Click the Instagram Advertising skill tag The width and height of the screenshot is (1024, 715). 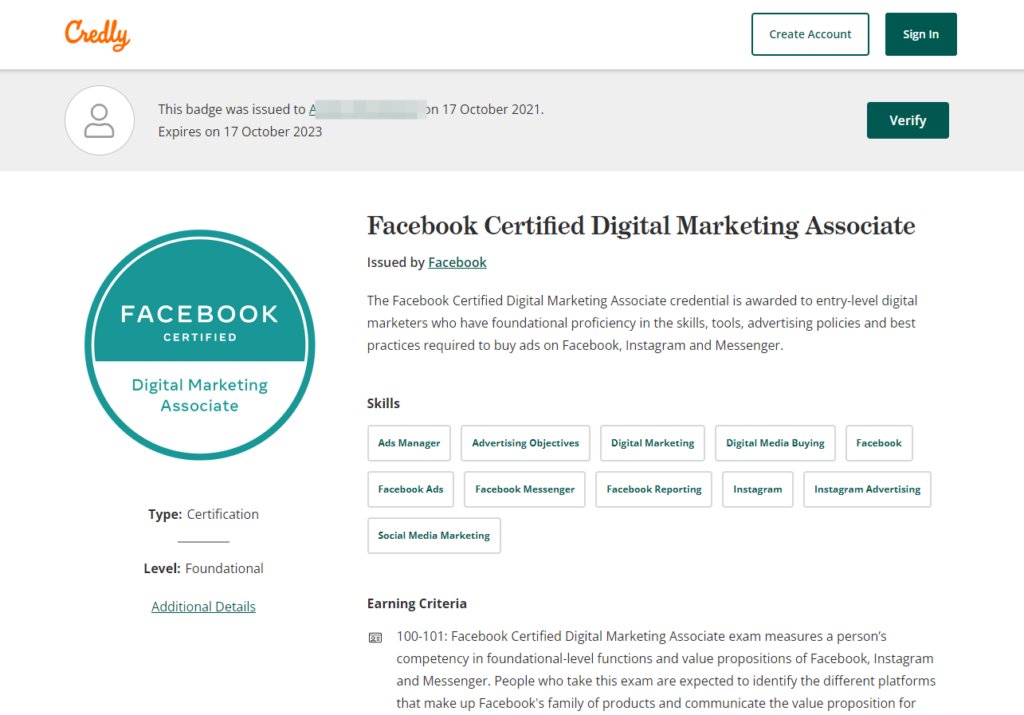pos(867,489)
